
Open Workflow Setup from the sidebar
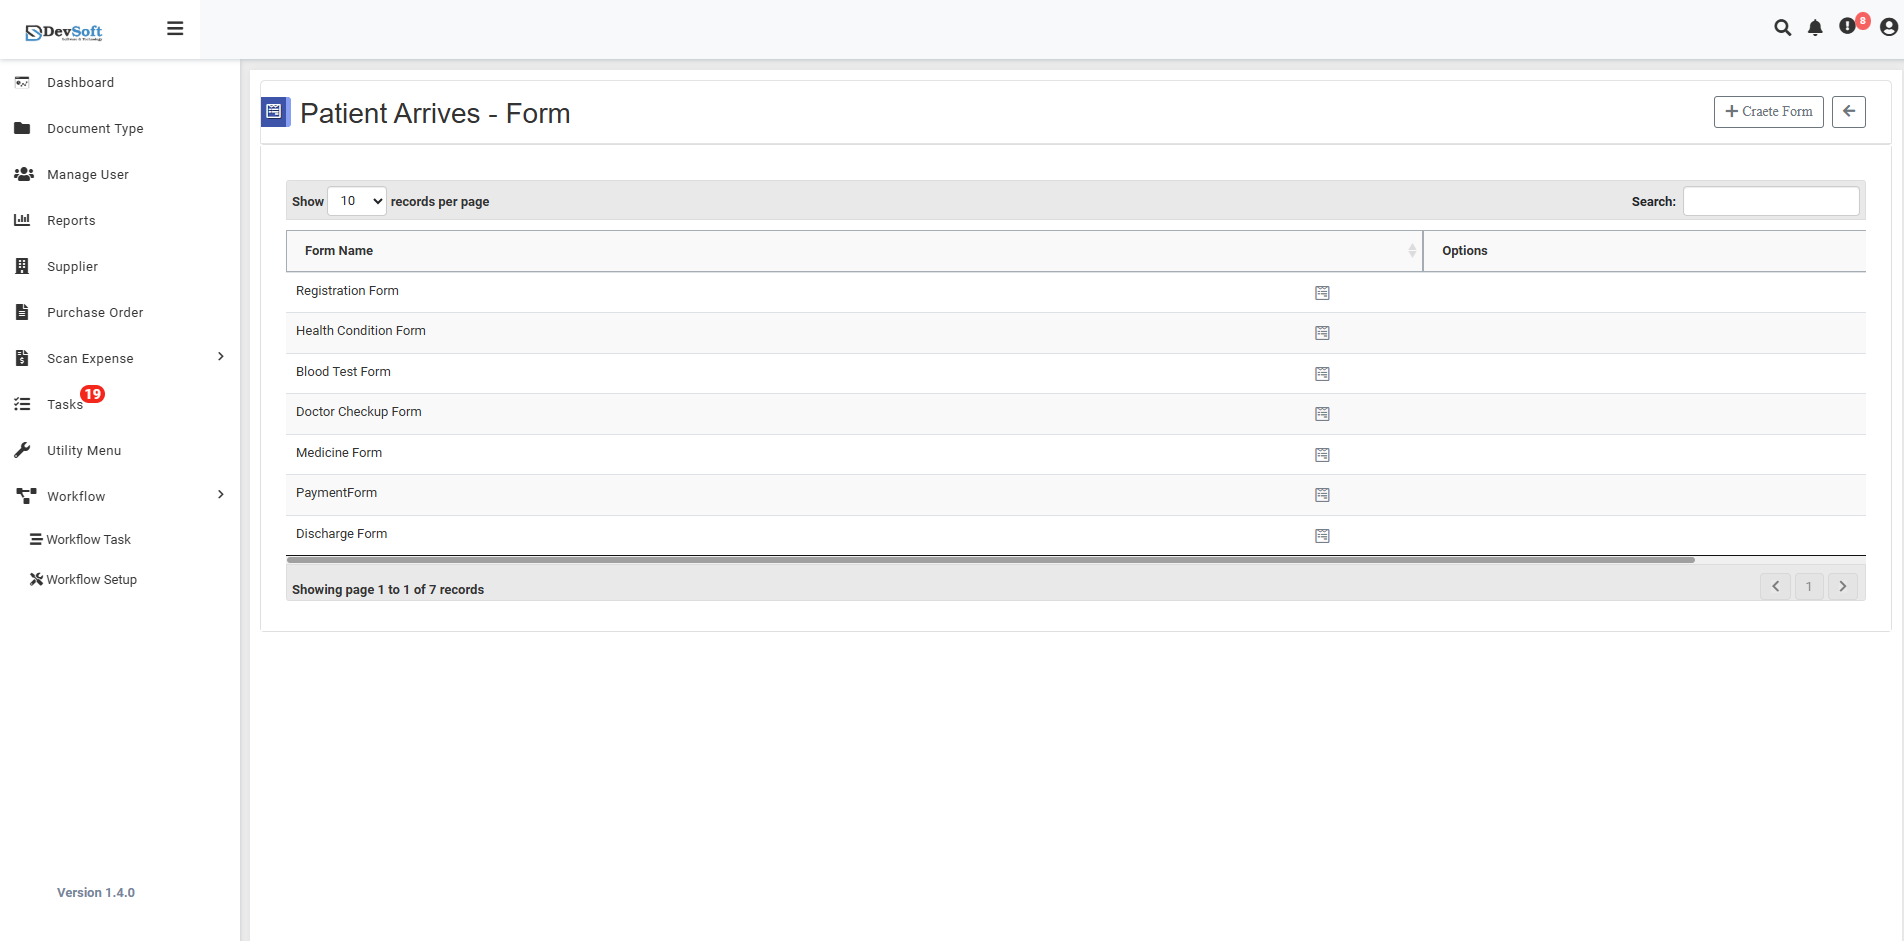click(x=90, y=579)
